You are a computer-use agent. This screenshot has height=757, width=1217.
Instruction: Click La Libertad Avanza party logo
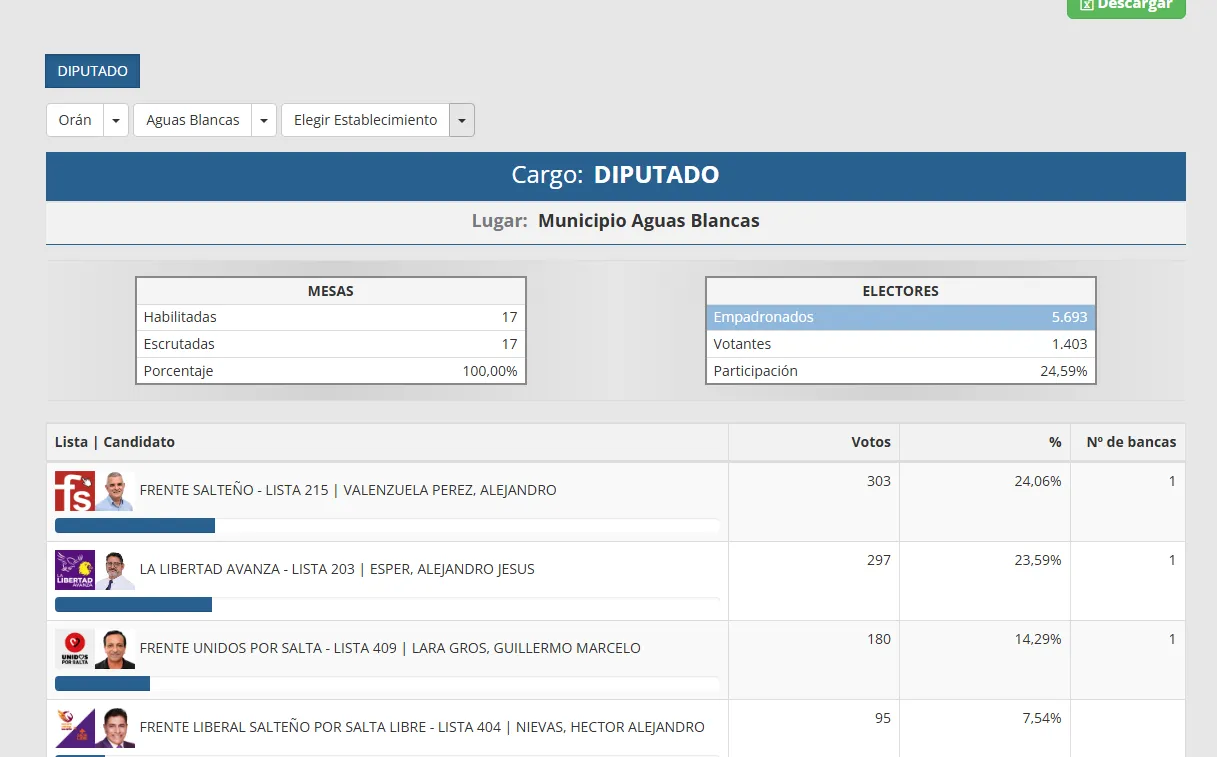point(74,570)
